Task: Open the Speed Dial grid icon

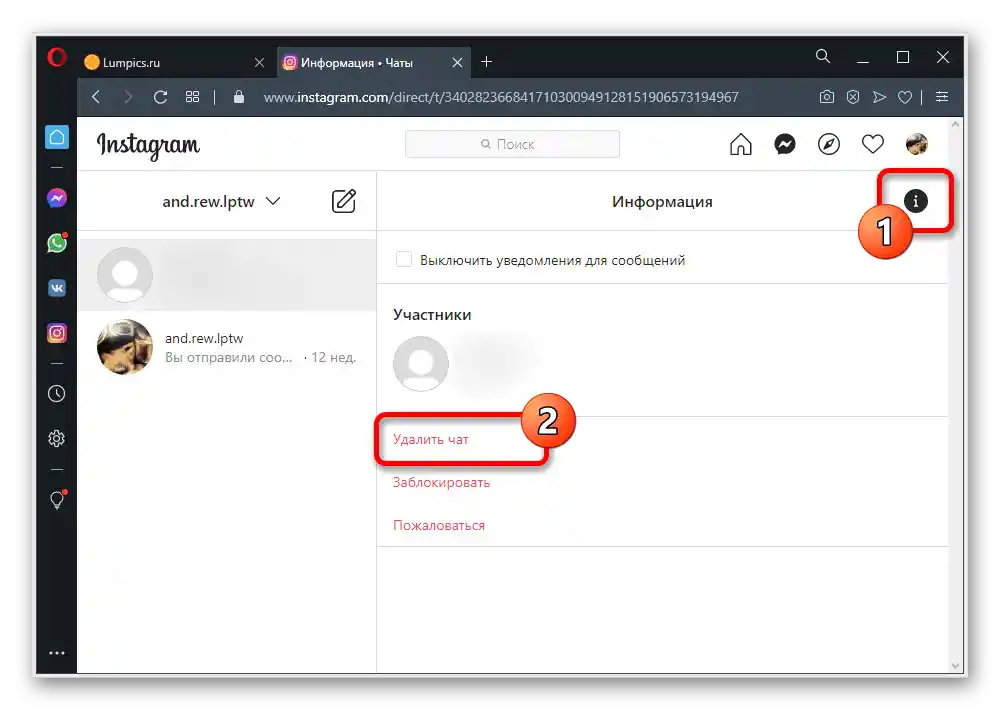Action: 192,97
